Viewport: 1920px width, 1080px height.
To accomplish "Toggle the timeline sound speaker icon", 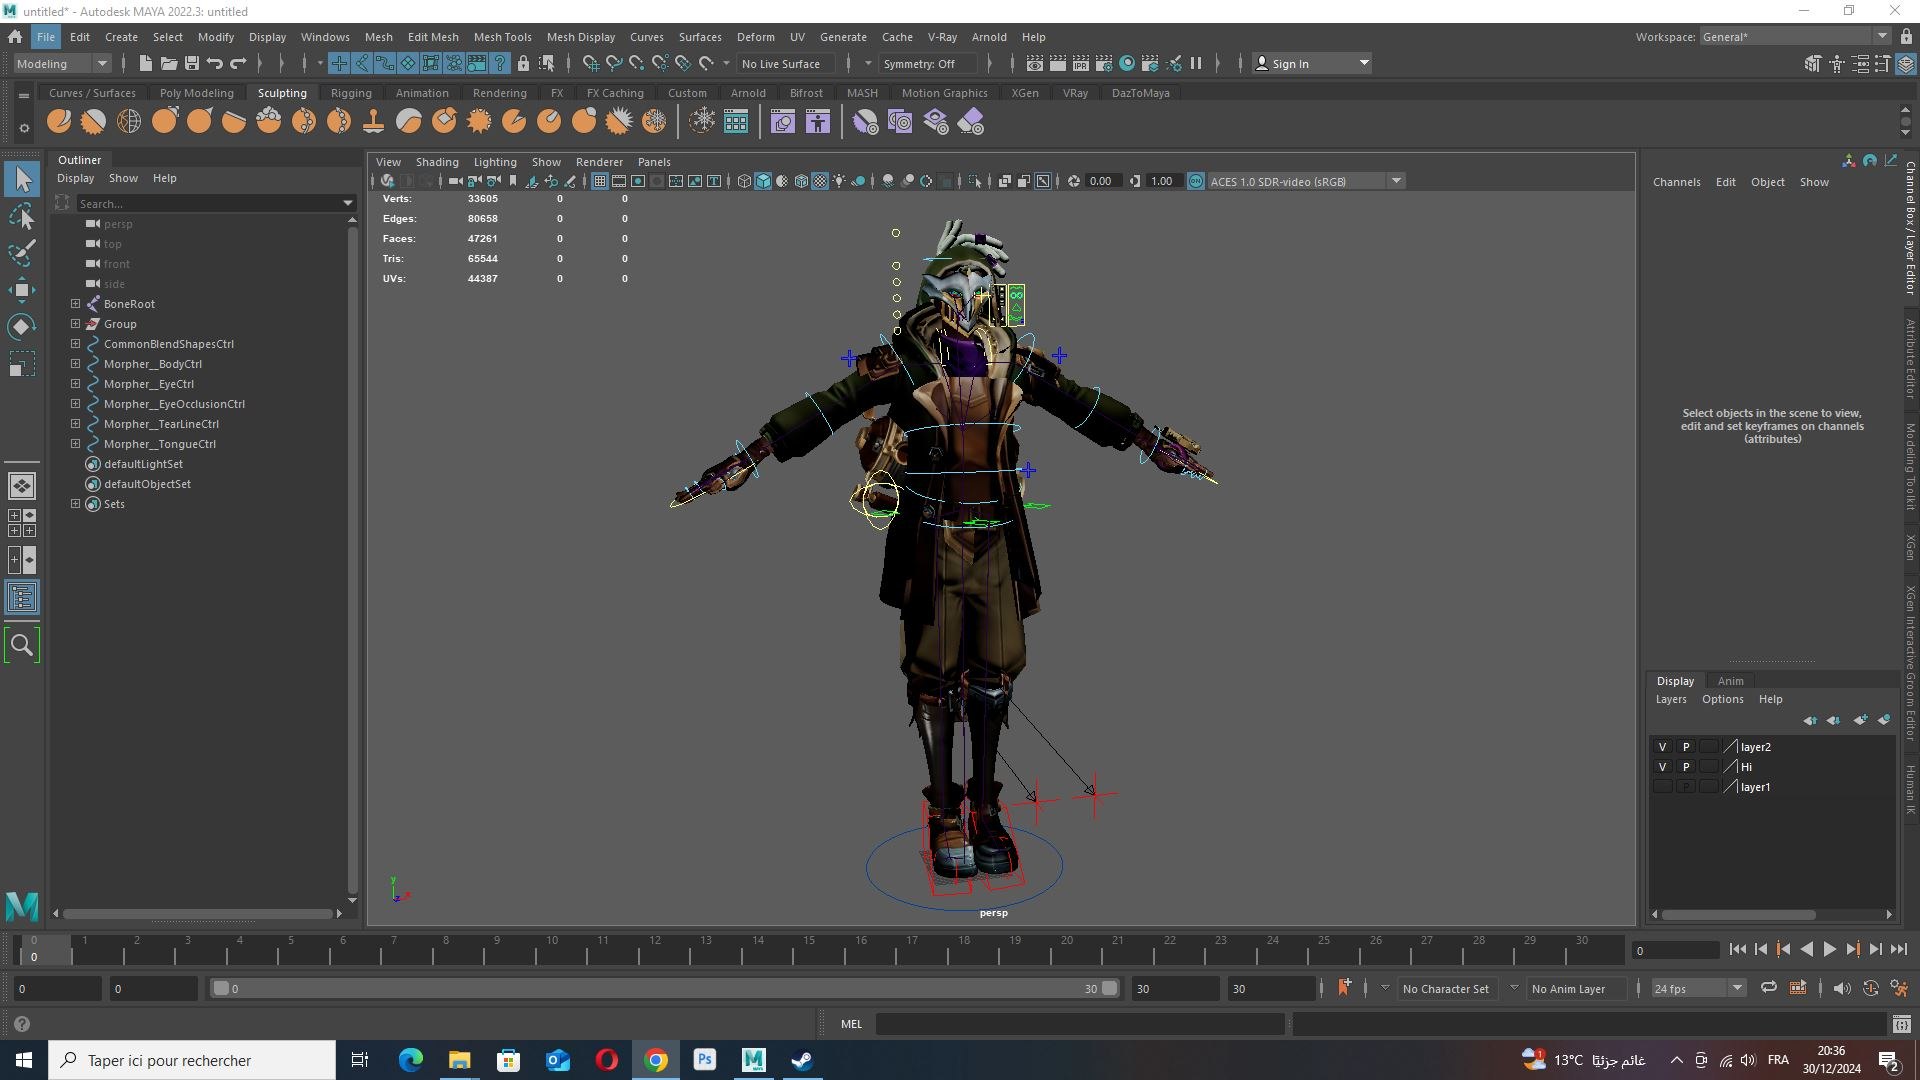I will [1841, 988].
